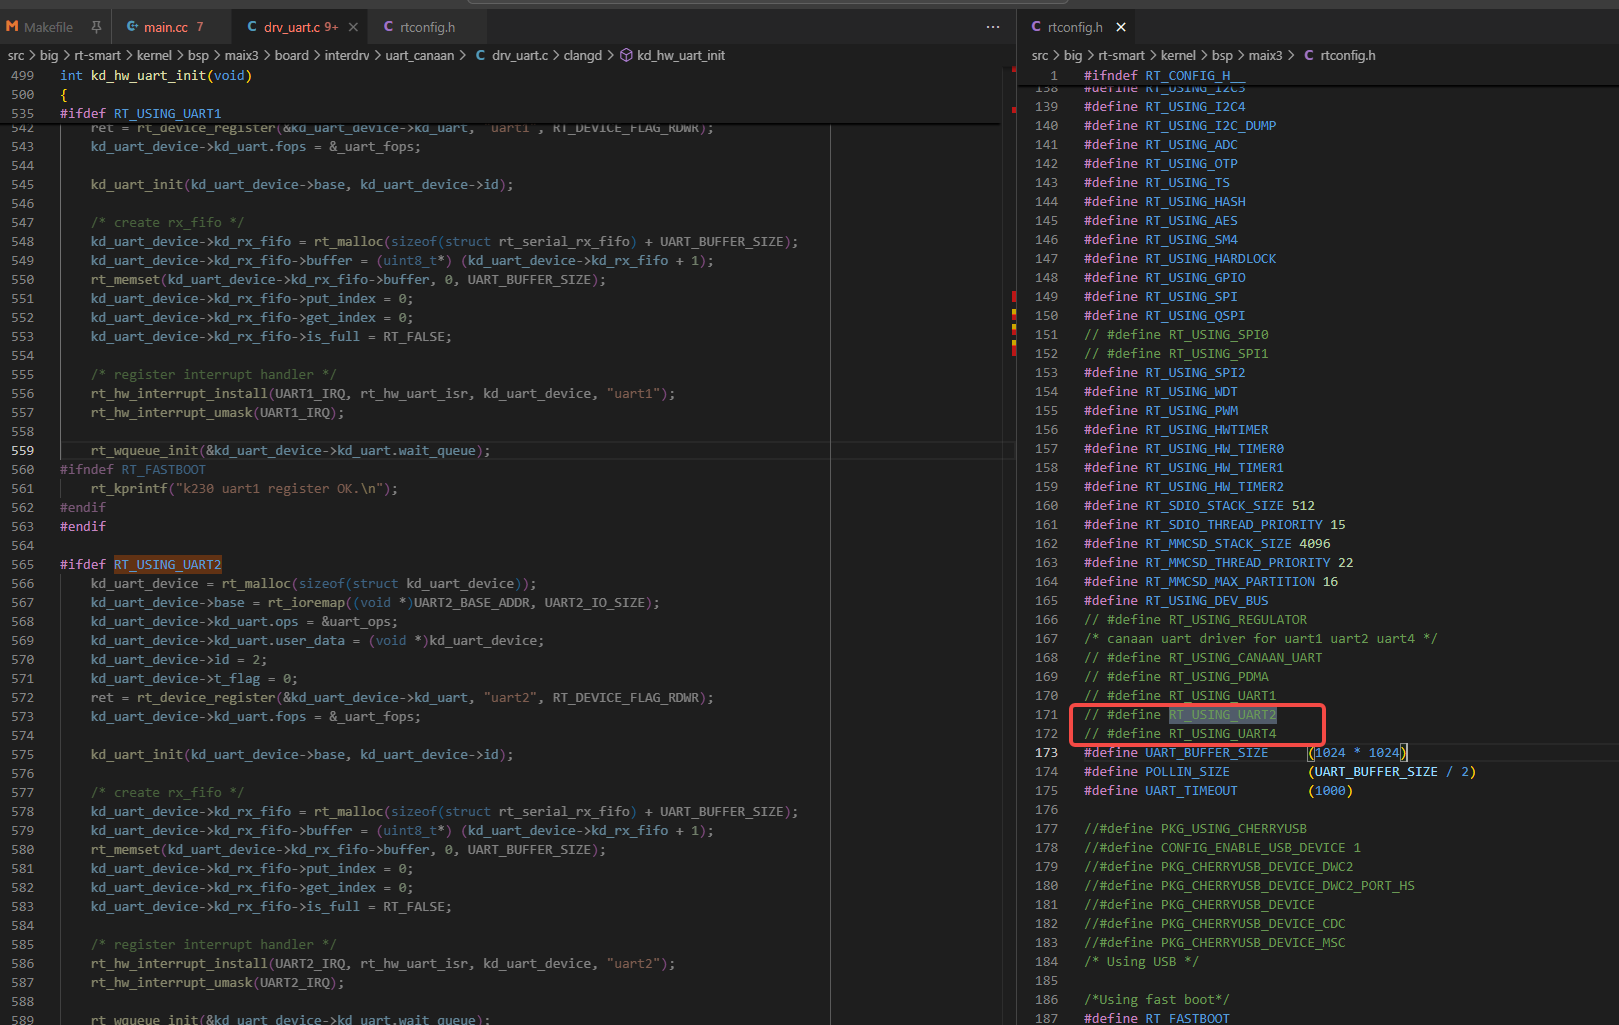Open the interdrv breadcrumb folder
The image size is (1619, 1025).
(346, 55)
